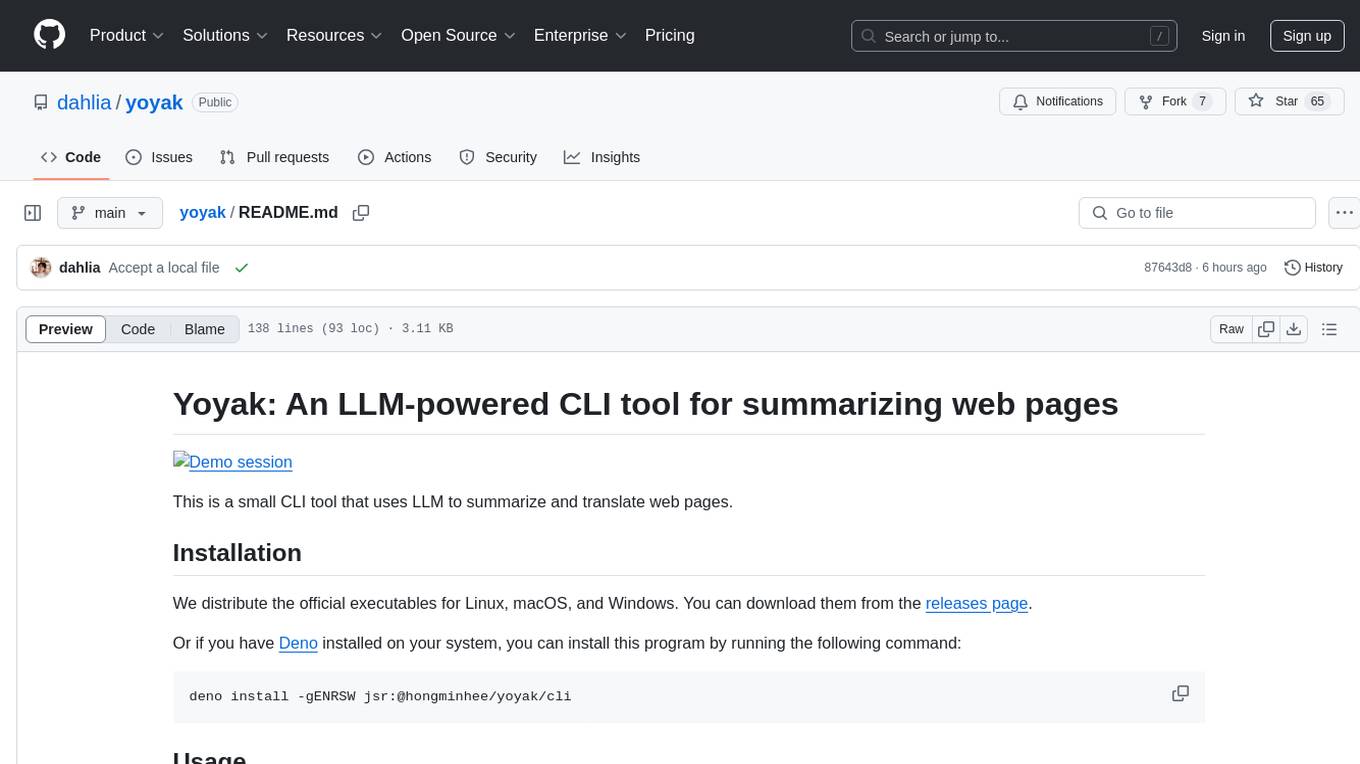This screenshot has width=1360, height=764.
Task: Copy the deno install command
Action: (x=1181, y=694)
